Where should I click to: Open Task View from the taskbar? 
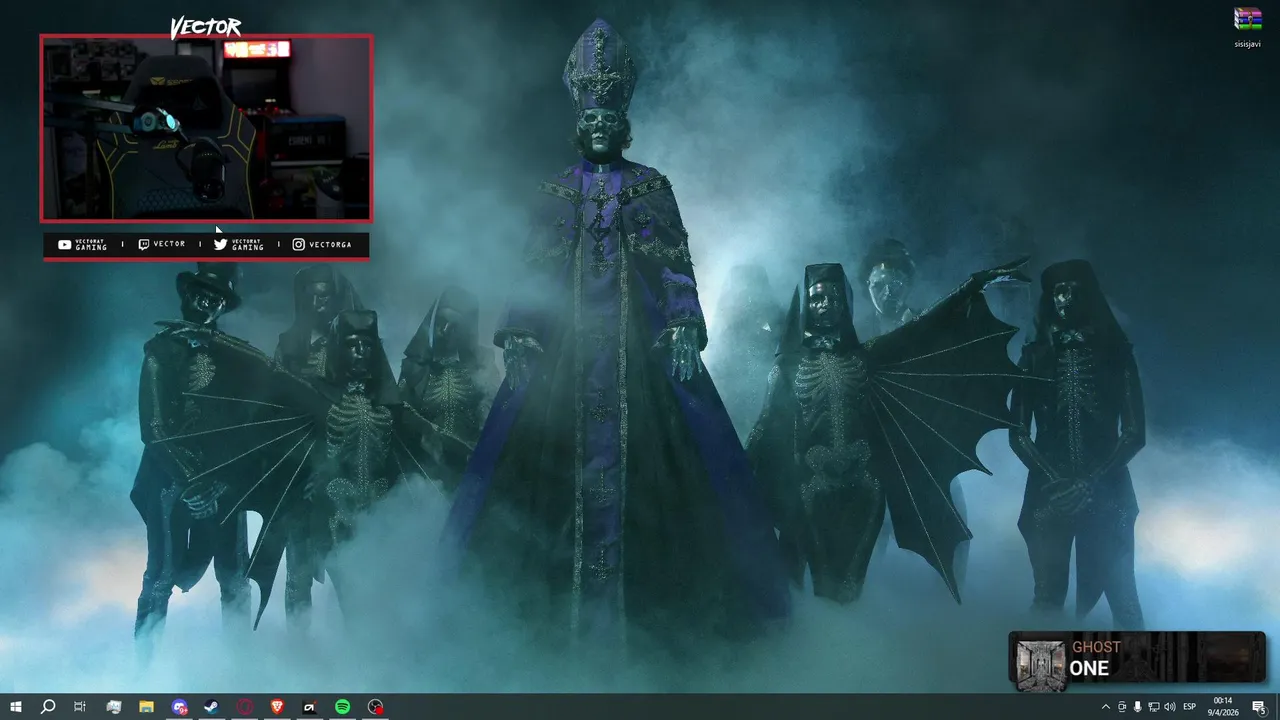(80, 707)
